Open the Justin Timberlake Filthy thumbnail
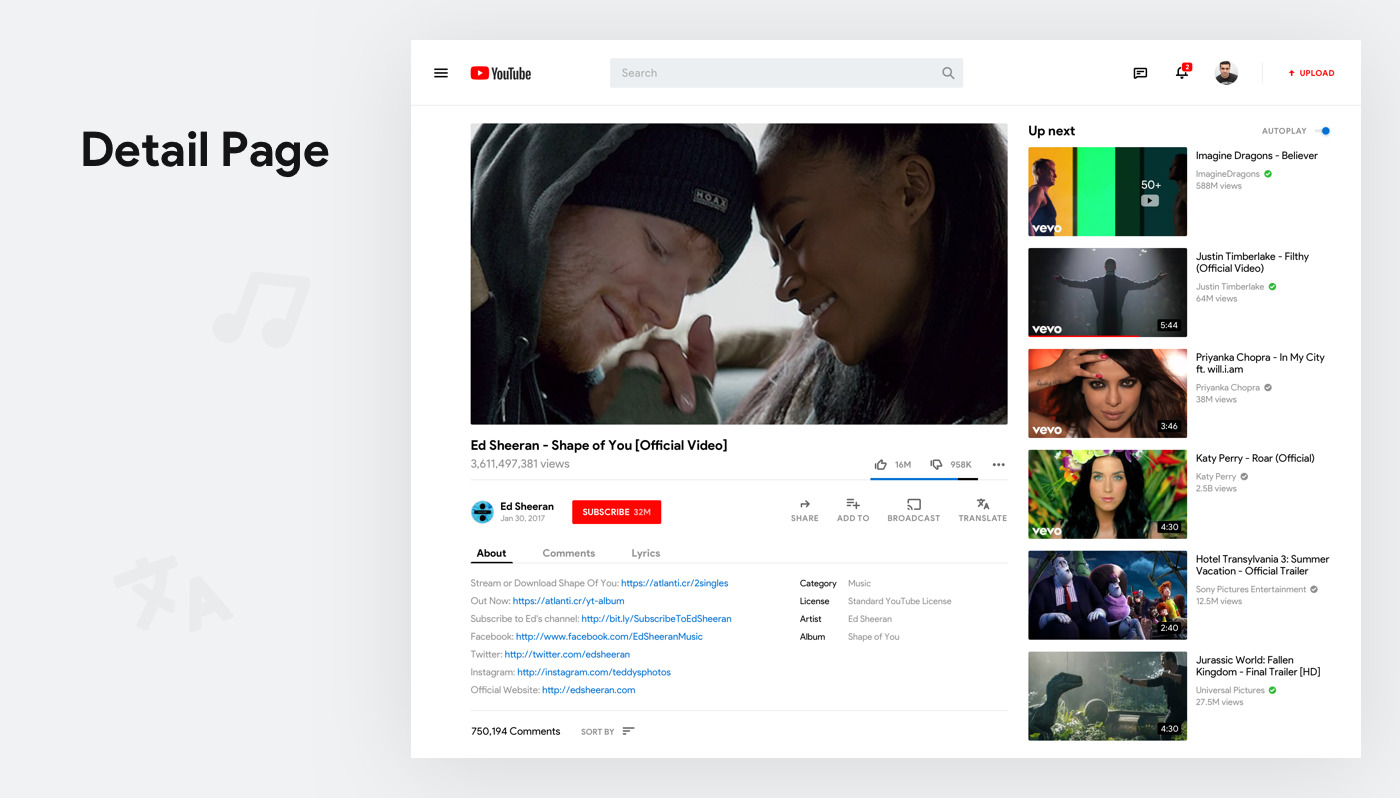This screenshot has width=1400, height=798. click(x=1108, y=293)
